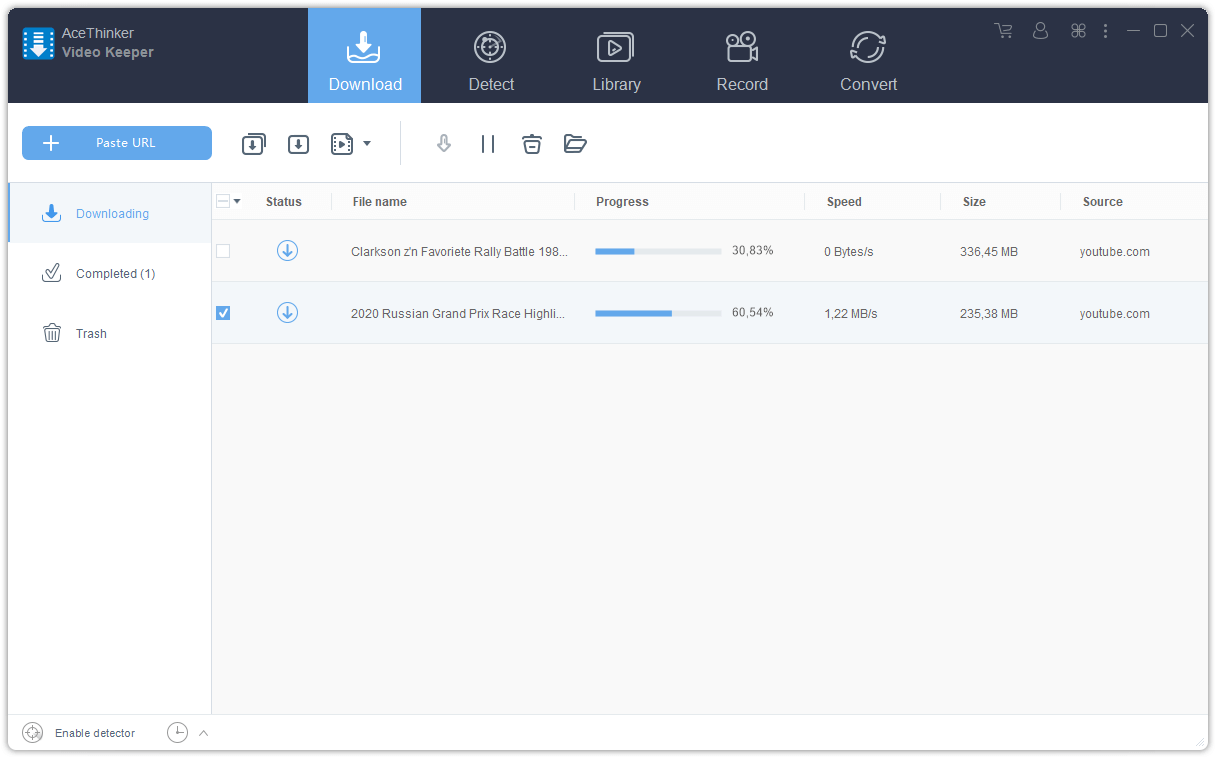Open the Completed (1) list in sidebar
Screen dimensions: 1216x758
pos(114,273)
